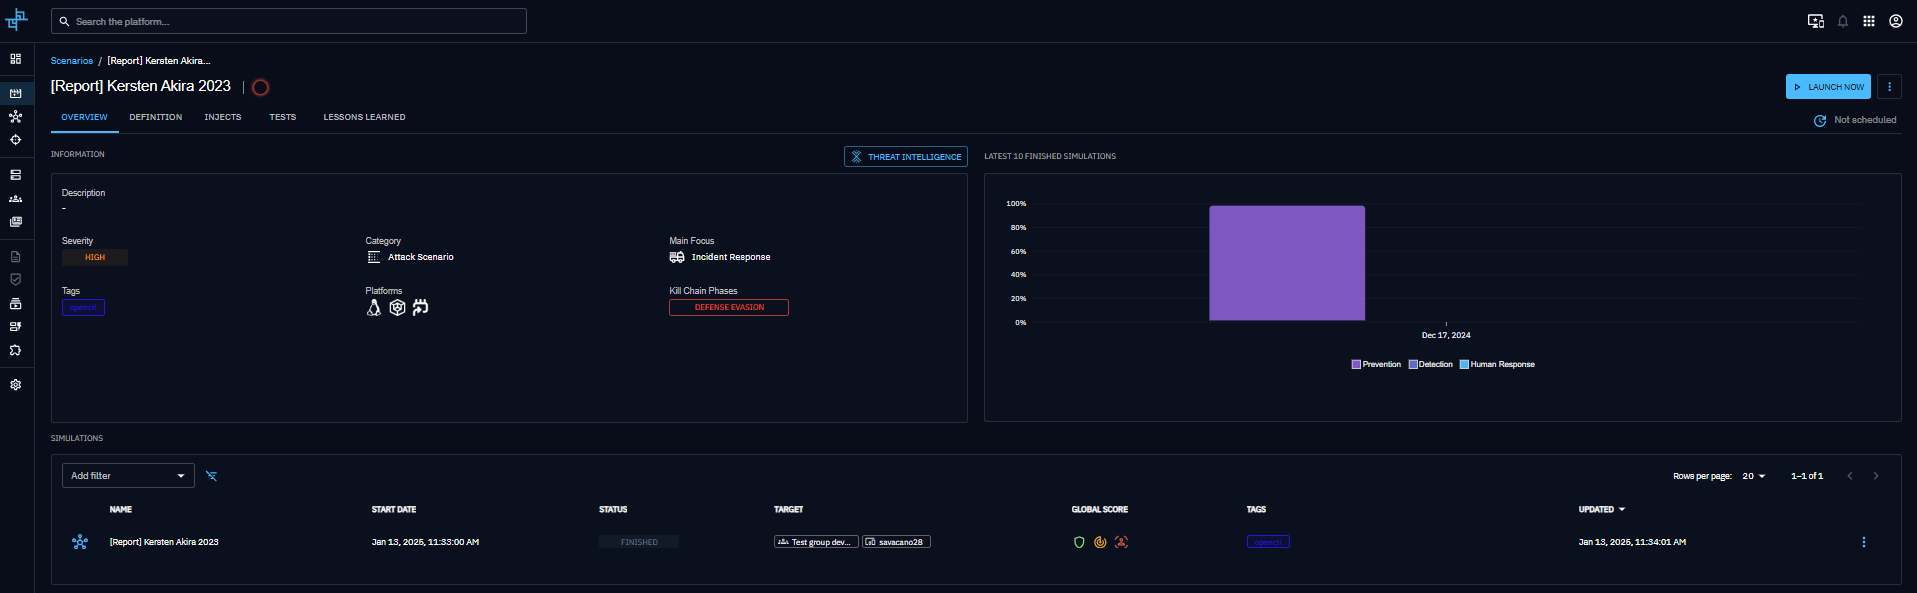Open the user account profile icon
Image resolution: width=1917 pixels, height=593 pixels.
[x=1895, y=21]
